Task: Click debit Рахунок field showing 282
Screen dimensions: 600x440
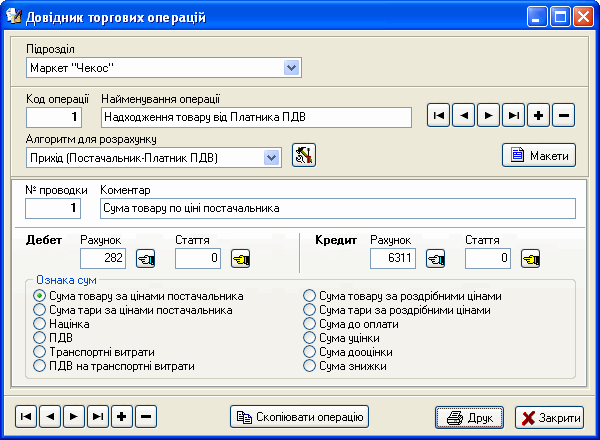Action: 103,258
